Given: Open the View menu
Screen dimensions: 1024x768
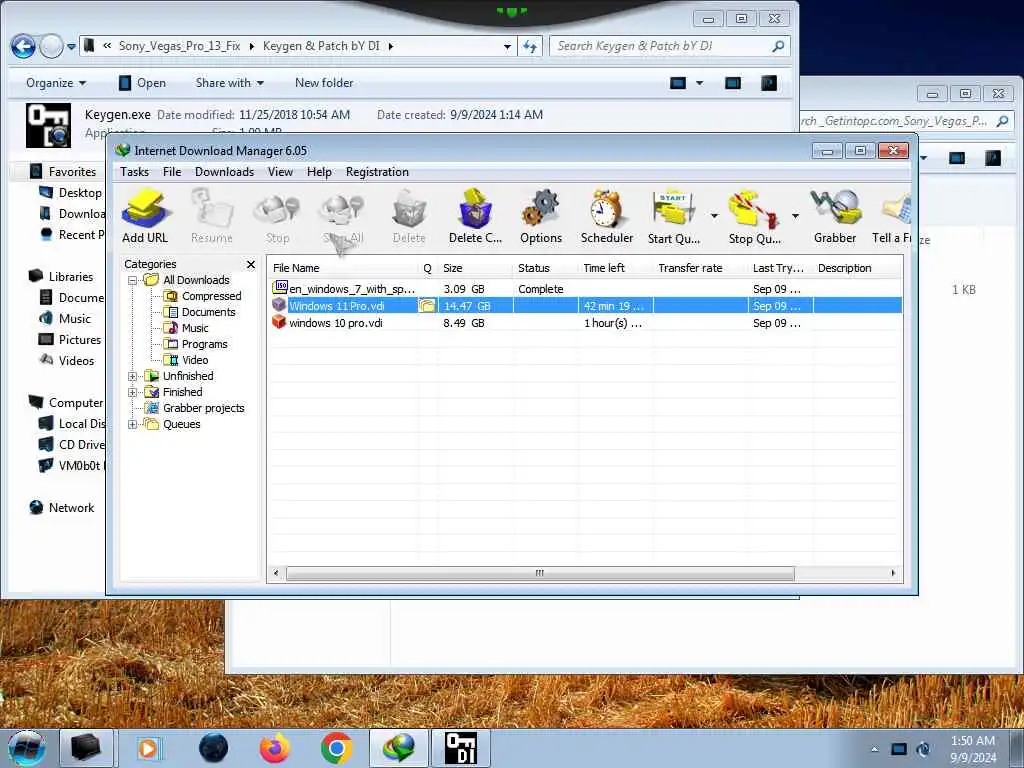Looking at the screenshot, I should point(280,172).
